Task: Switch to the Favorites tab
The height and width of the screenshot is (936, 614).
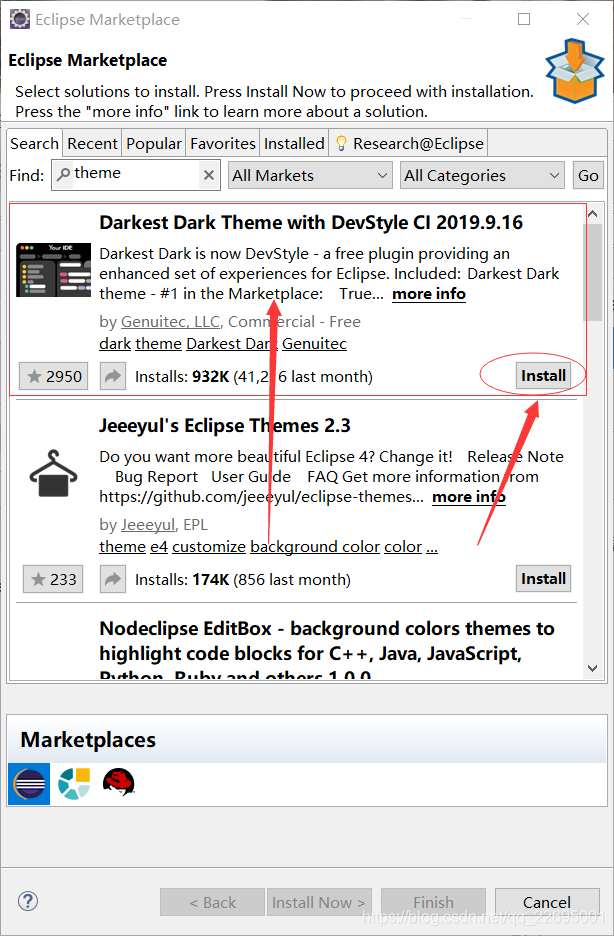Action: tap(223, 144)
